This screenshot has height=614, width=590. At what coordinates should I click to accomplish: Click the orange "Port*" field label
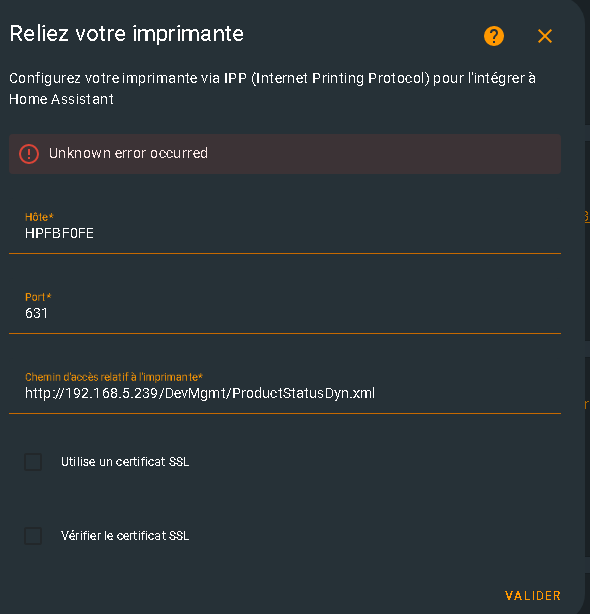tap(38, 297)
